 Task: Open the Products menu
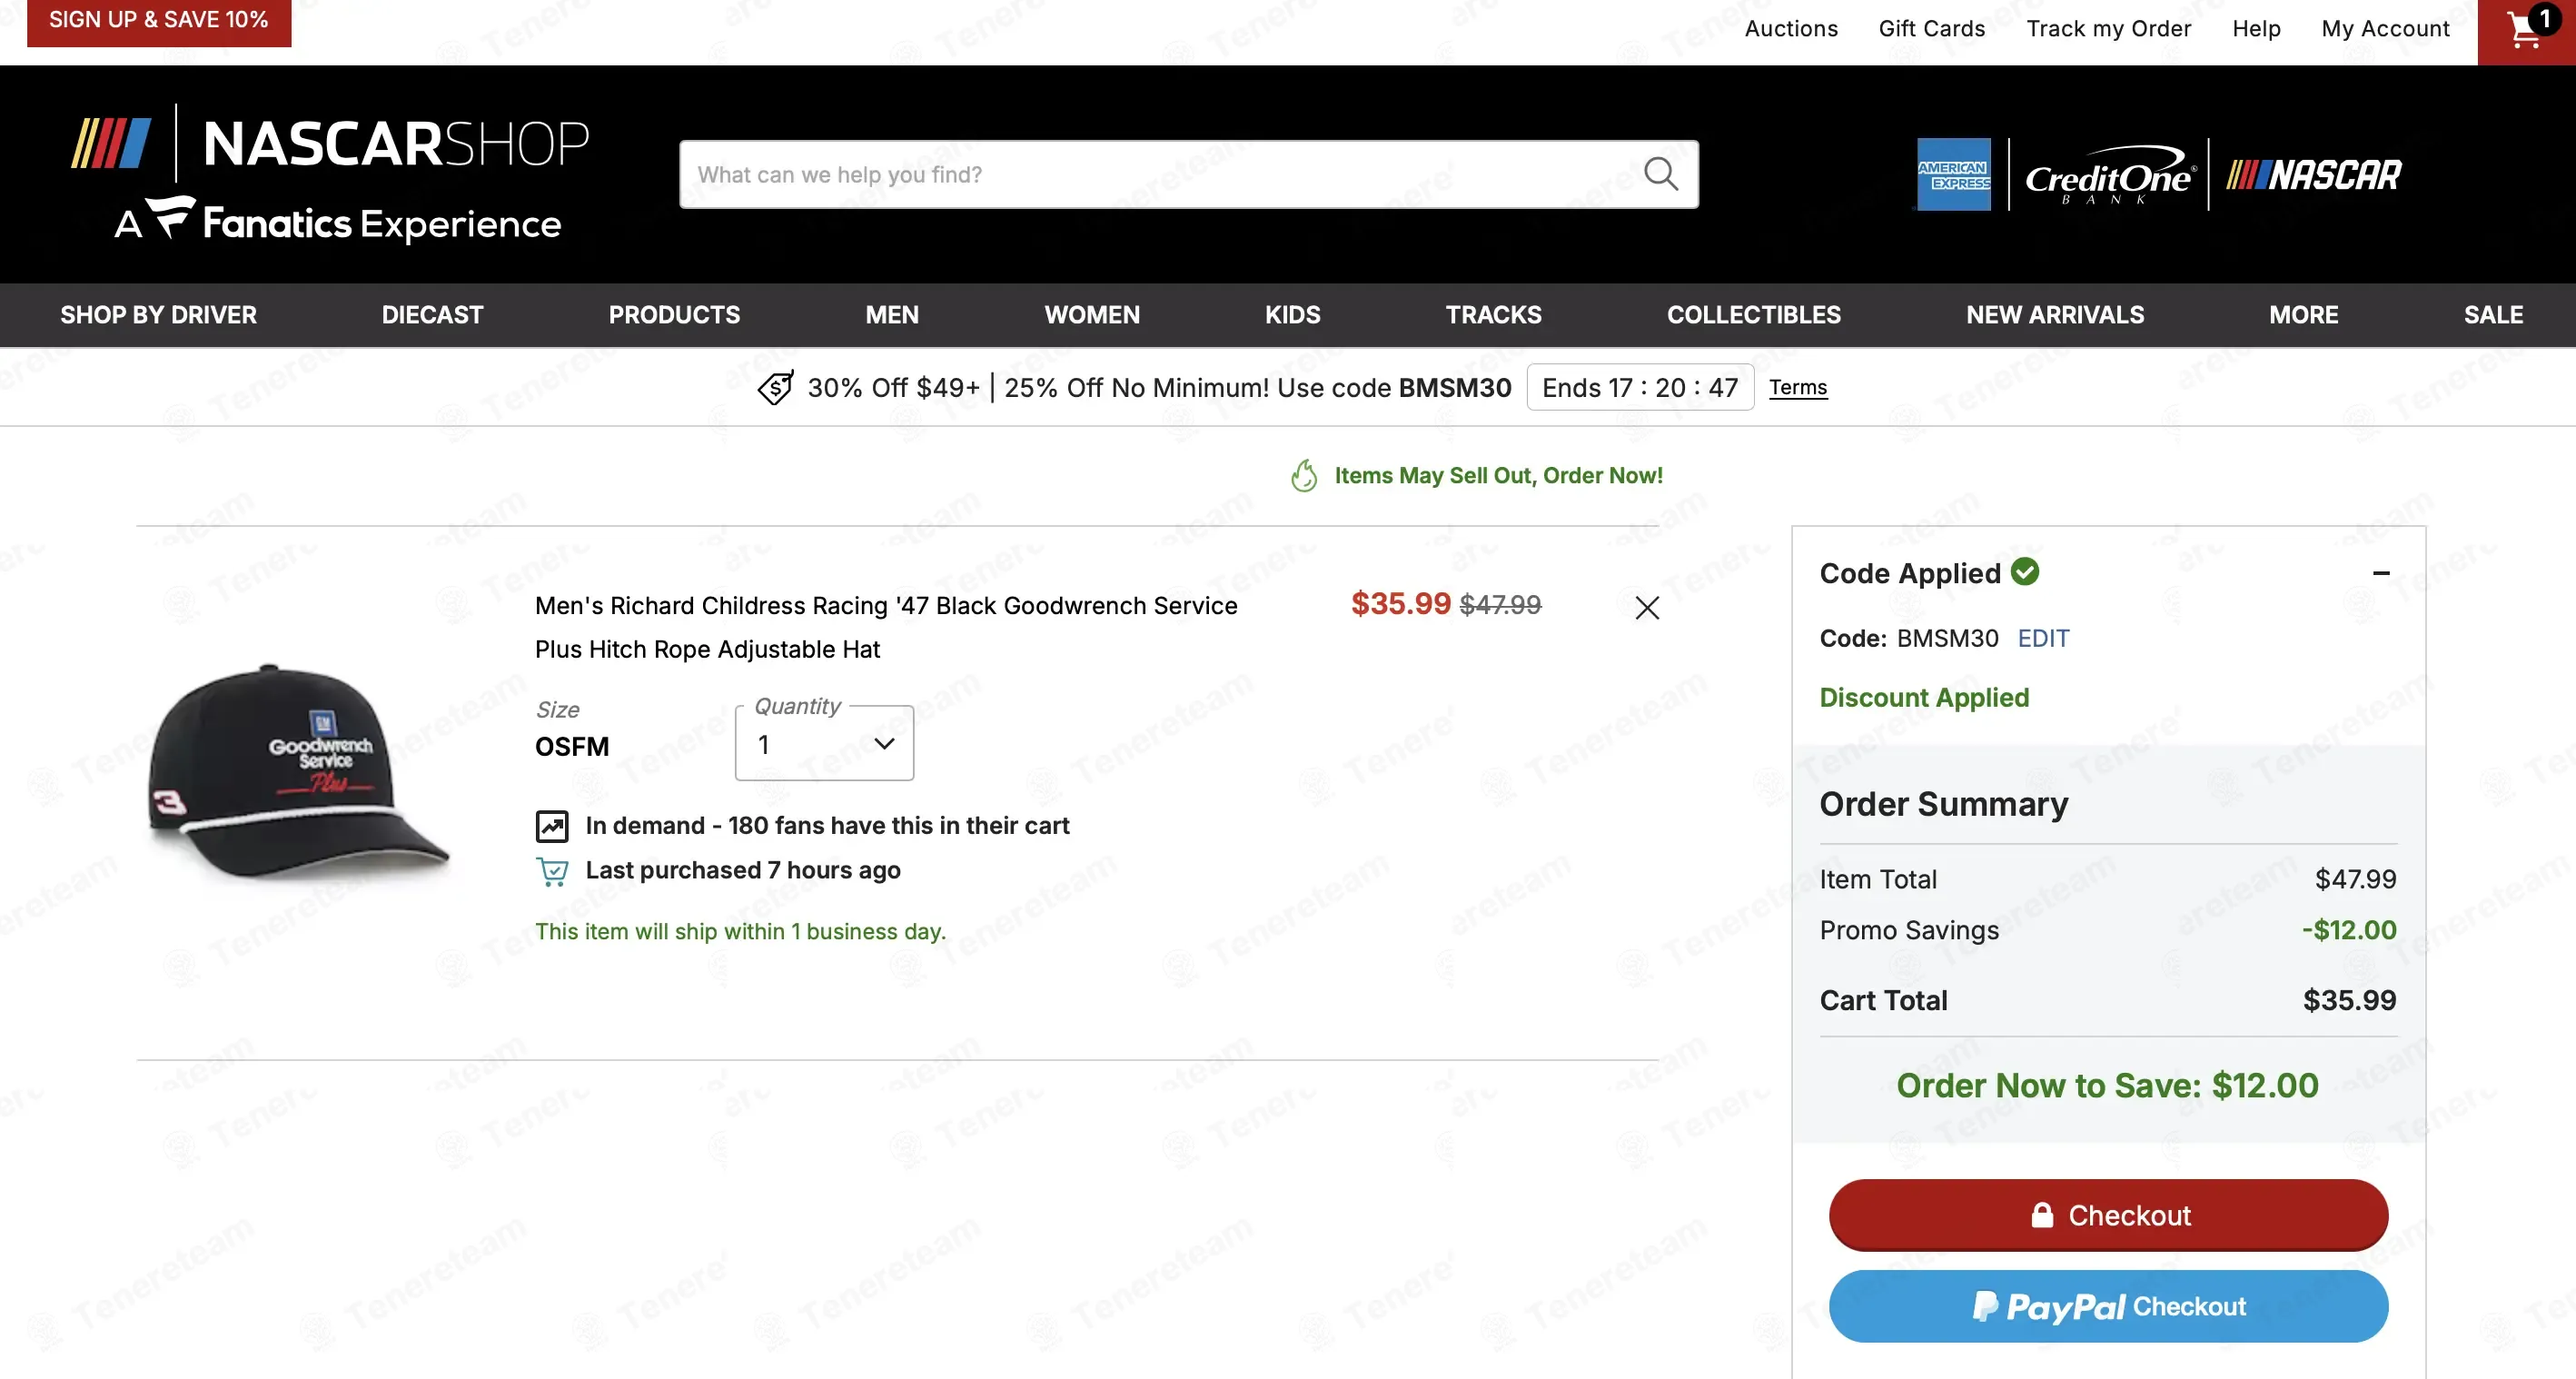[x=674, y=315]
